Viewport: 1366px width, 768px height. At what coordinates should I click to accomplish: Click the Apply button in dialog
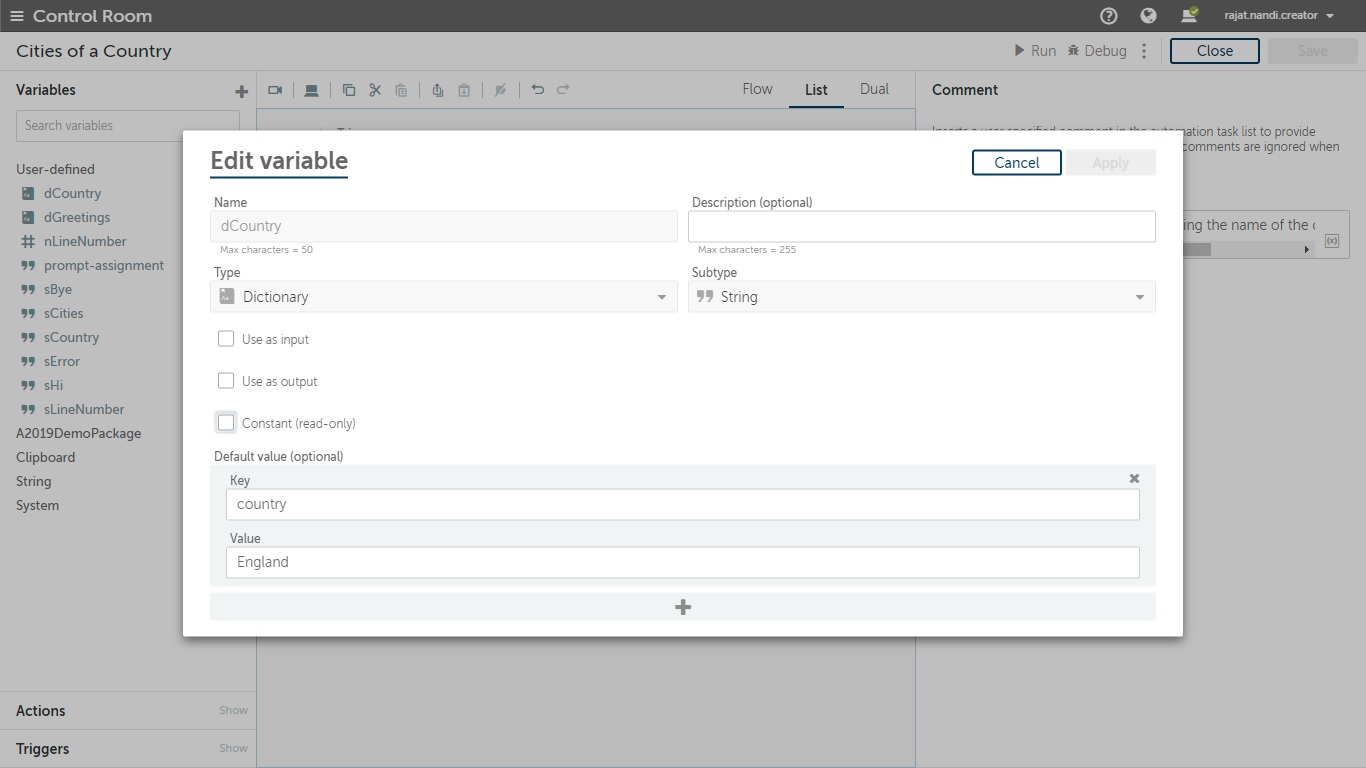(1110, 163)
